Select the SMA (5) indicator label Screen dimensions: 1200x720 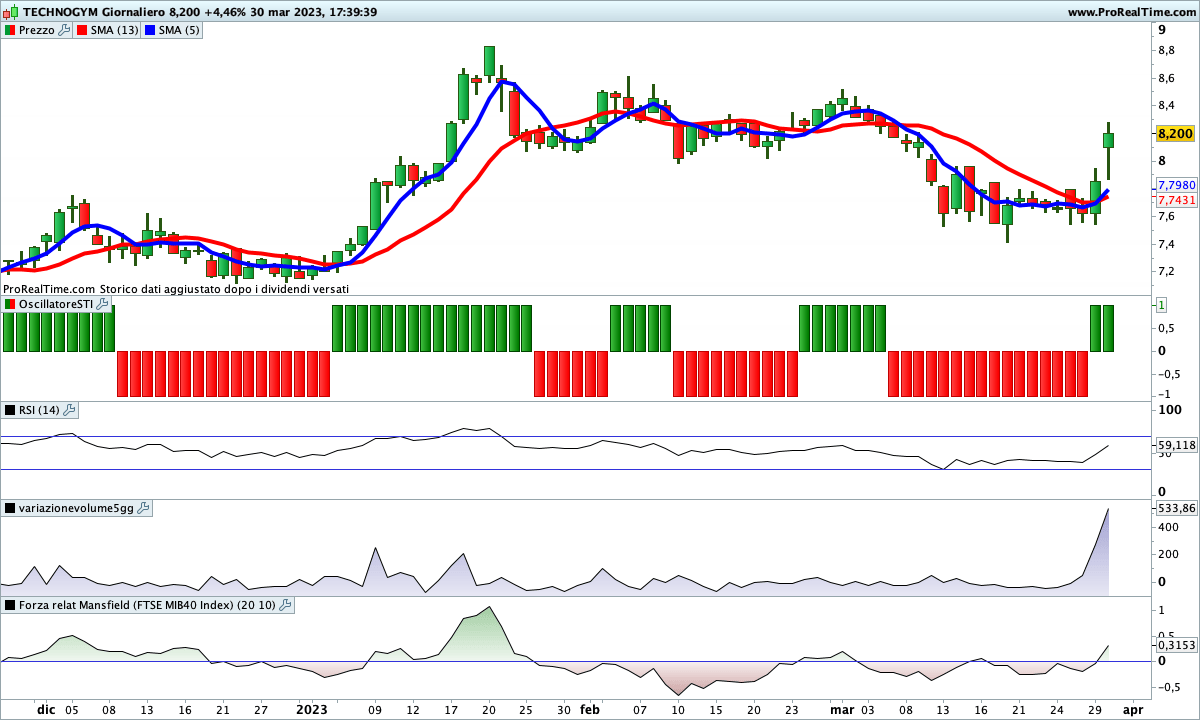[x=180, y=30]
